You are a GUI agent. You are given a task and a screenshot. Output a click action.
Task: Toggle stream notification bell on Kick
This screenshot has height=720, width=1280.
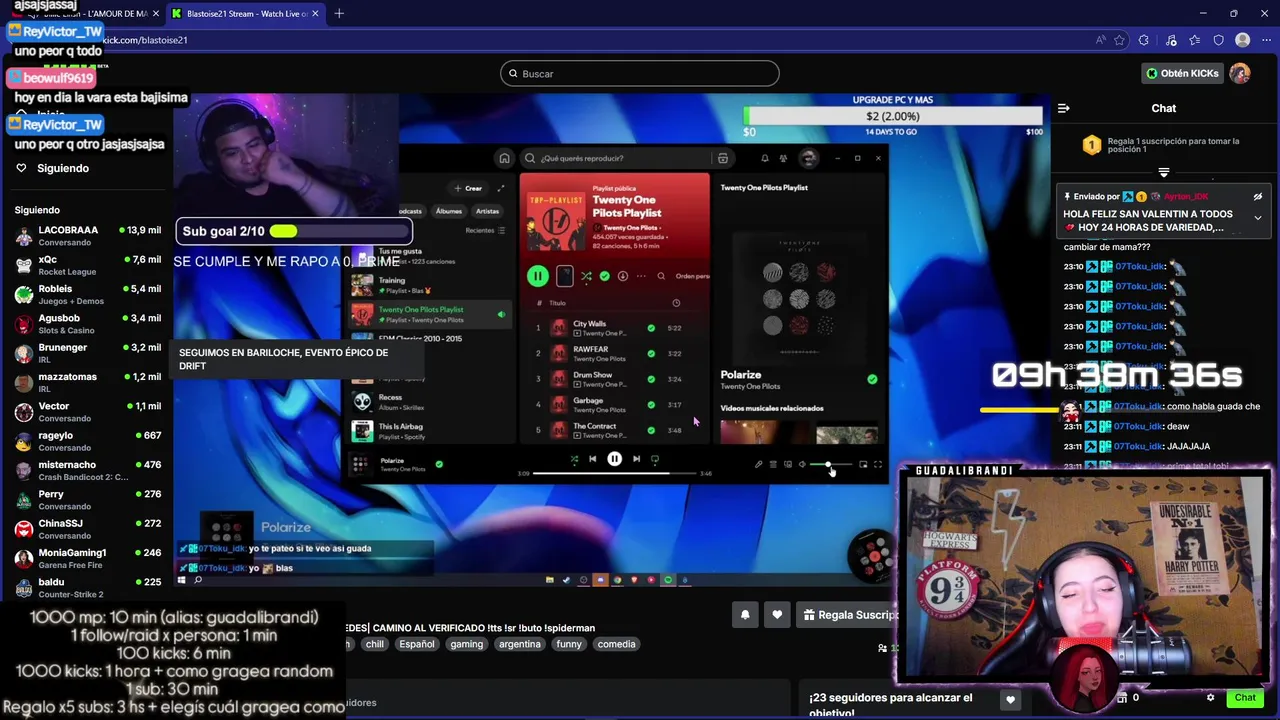click(745, 615)
